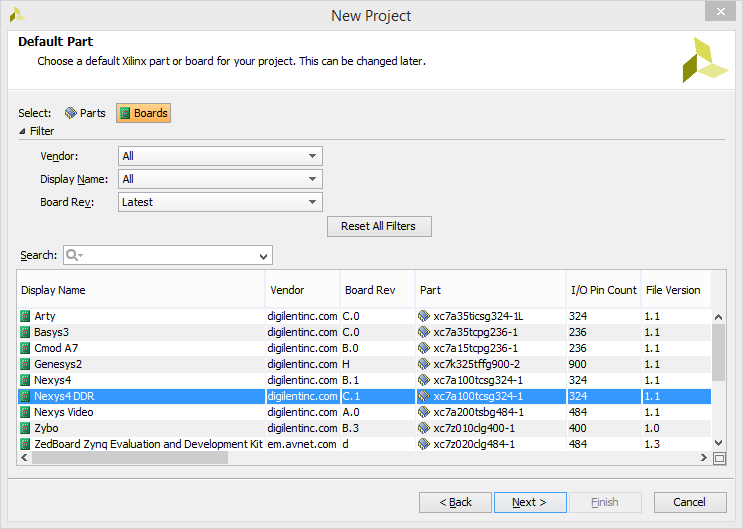Click the table corner settings icon
Image resolution: width=743 pixels, height=529 pixels.
[719, 458]
